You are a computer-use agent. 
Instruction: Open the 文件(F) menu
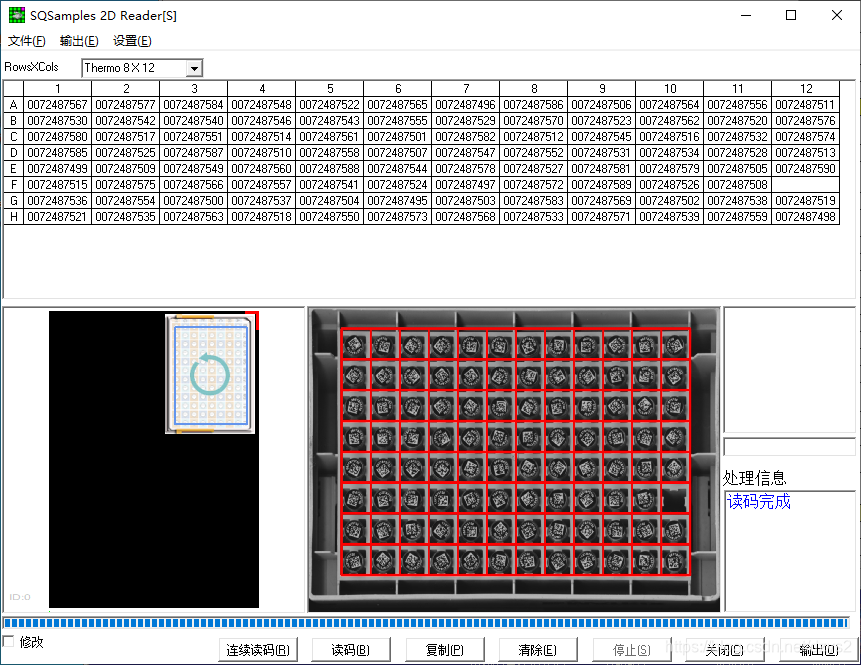pos(26,41)
